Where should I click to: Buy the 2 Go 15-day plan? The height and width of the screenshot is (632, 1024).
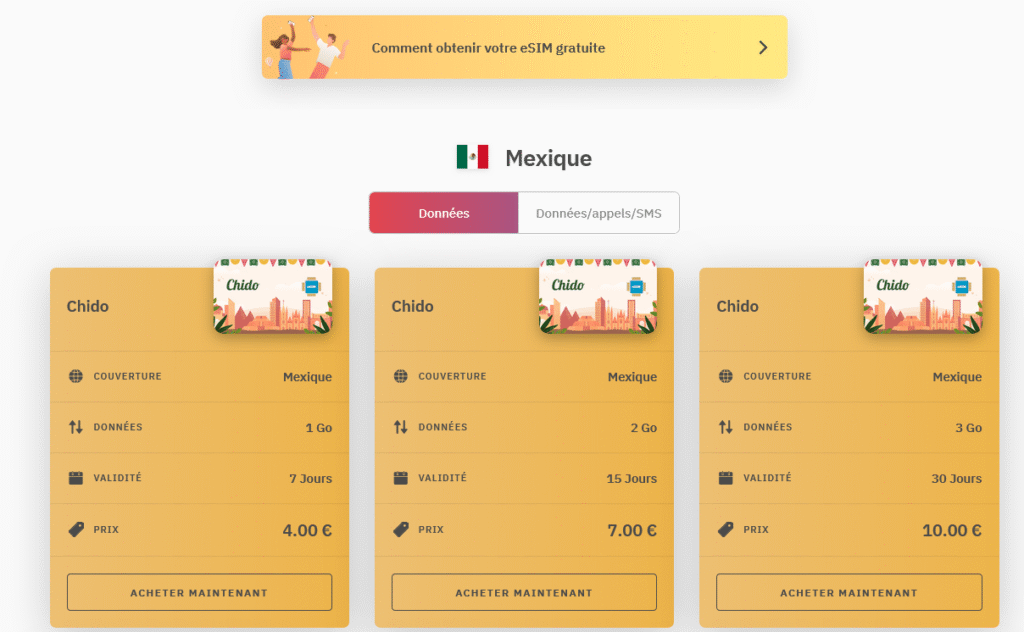(x=524, y=592)
